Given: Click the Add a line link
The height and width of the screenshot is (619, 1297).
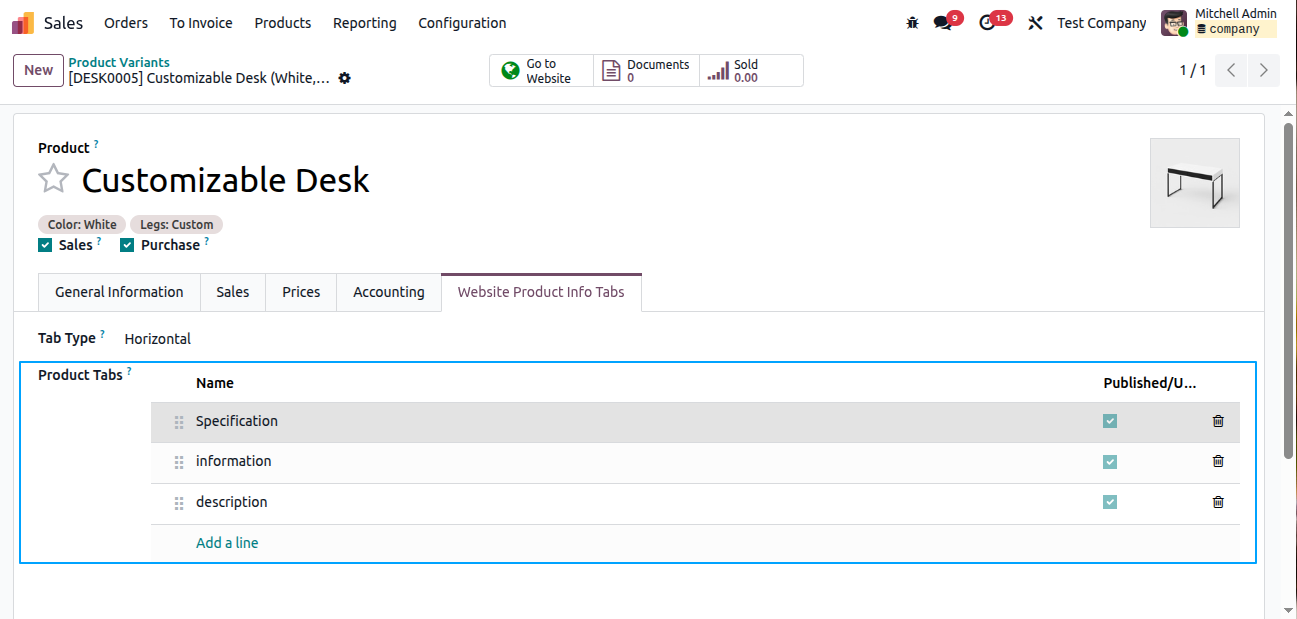Looking at the screenshot, I should point(227,543).
